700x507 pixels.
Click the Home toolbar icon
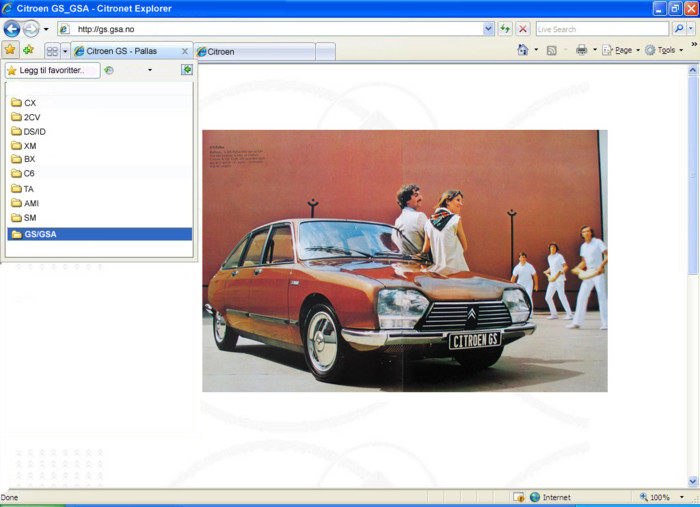click(523, 50)
